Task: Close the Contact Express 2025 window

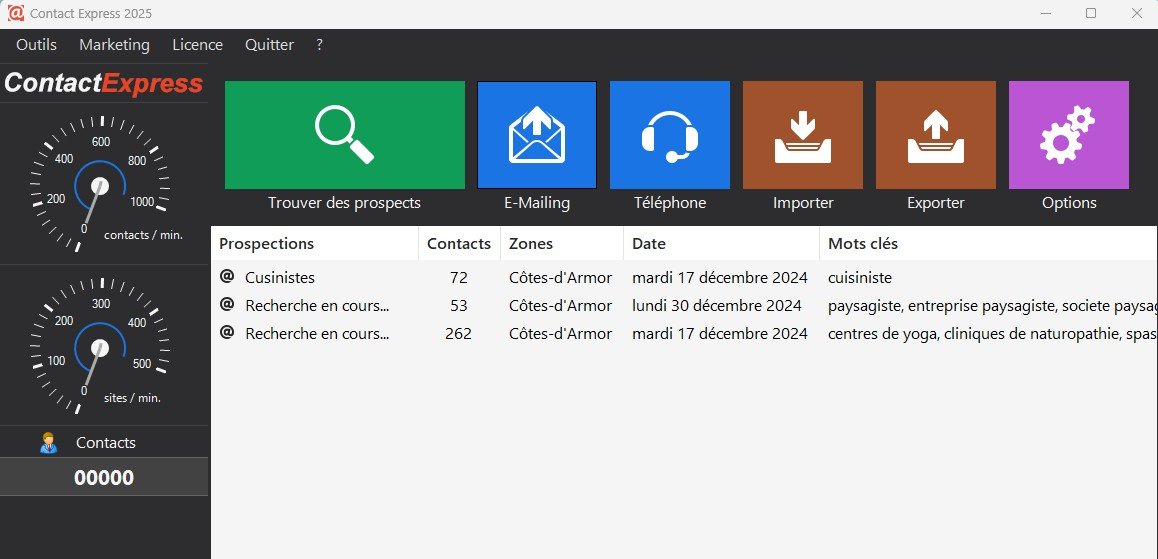Action: tap(1137, 13)
